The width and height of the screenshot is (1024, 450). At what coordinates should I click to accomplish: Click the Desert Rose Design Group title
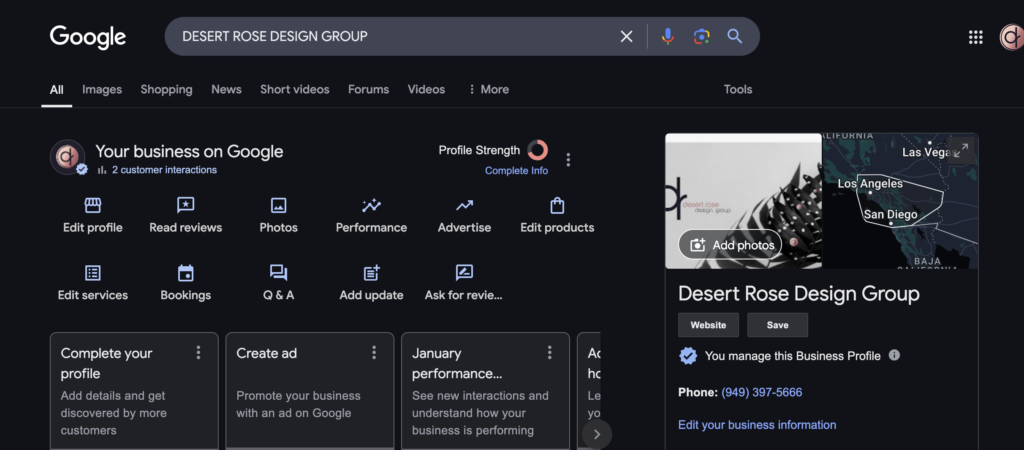[799, 293]
